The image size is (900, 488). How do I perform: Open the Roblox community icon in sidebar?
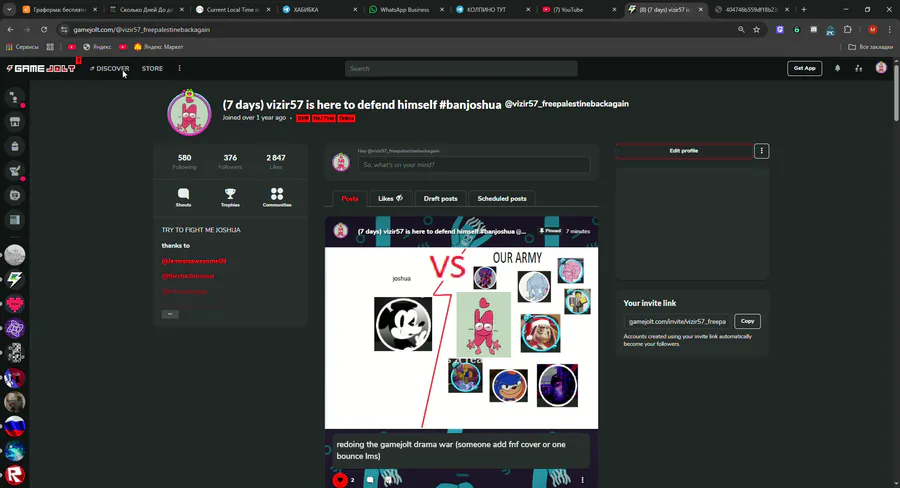pos(15,475)
